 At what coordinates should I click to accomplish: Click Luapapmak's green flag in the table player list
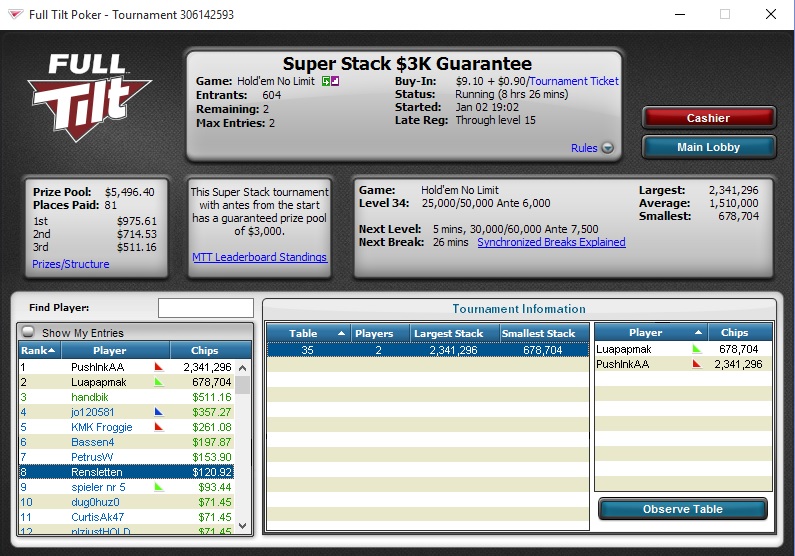coord(697,349)
